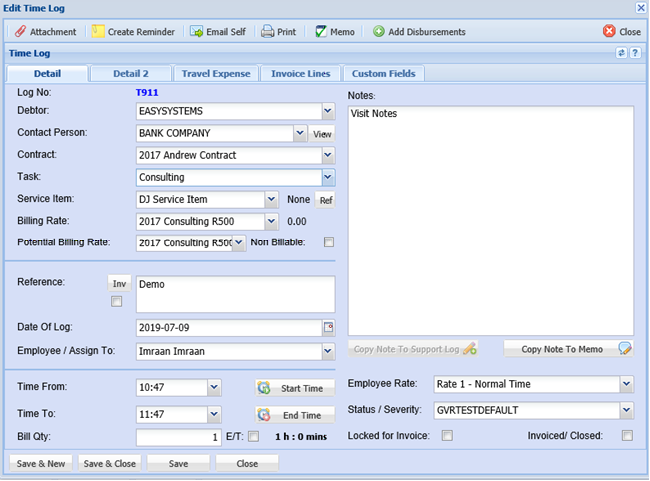This screenshot has width=650, height=481.
Task: Click the Add Disbursements plus icon
Action: coord(379,32)
